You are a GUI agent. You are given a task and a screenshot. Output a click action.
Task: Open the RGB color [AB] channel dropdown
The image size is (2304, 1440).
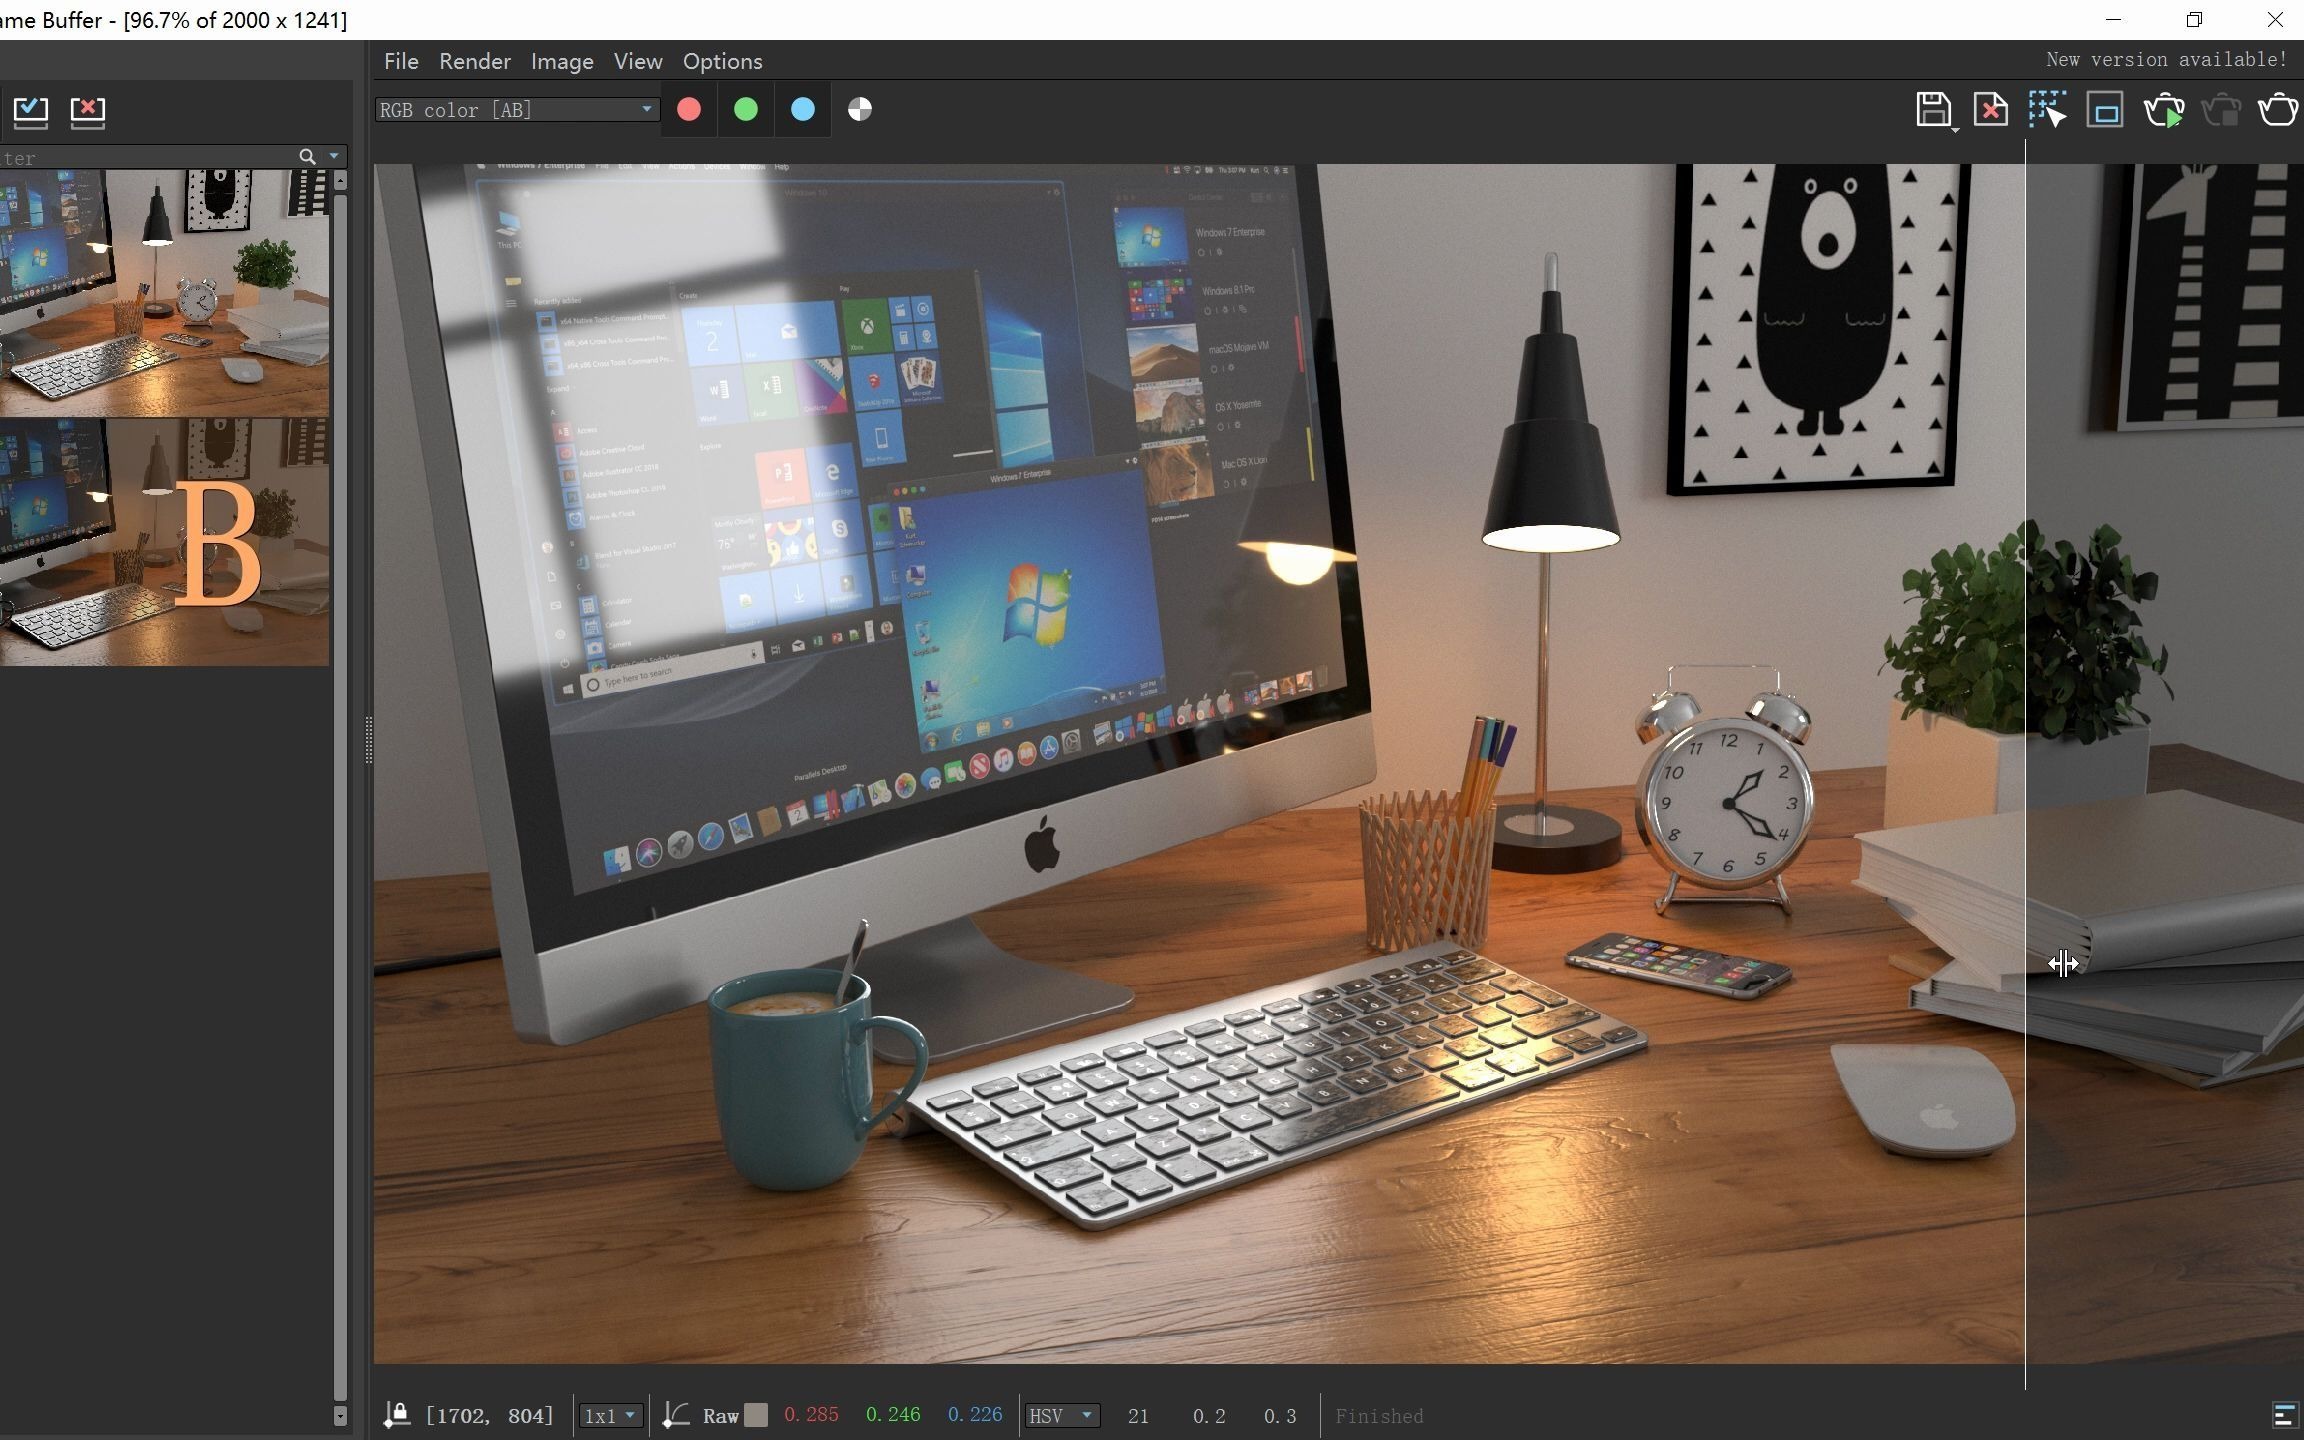pyautogui.click(x=517, y=109)
